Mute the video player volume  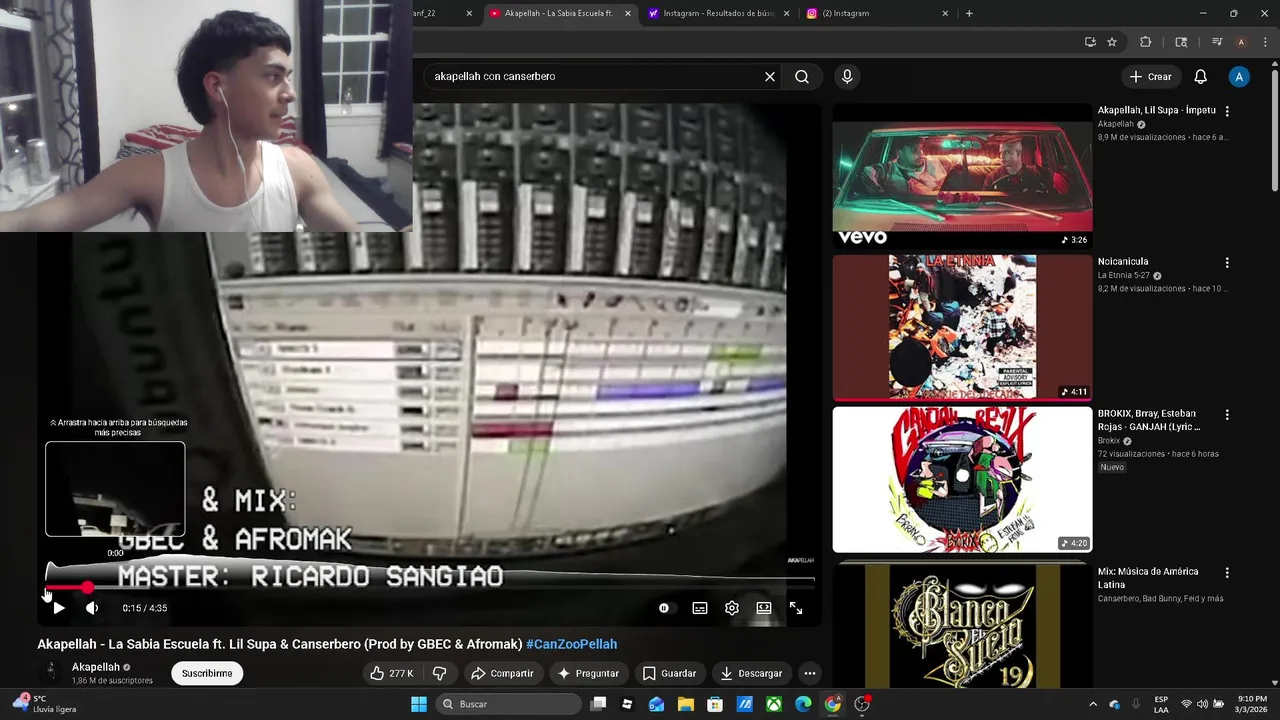click(x=92, y=608)
